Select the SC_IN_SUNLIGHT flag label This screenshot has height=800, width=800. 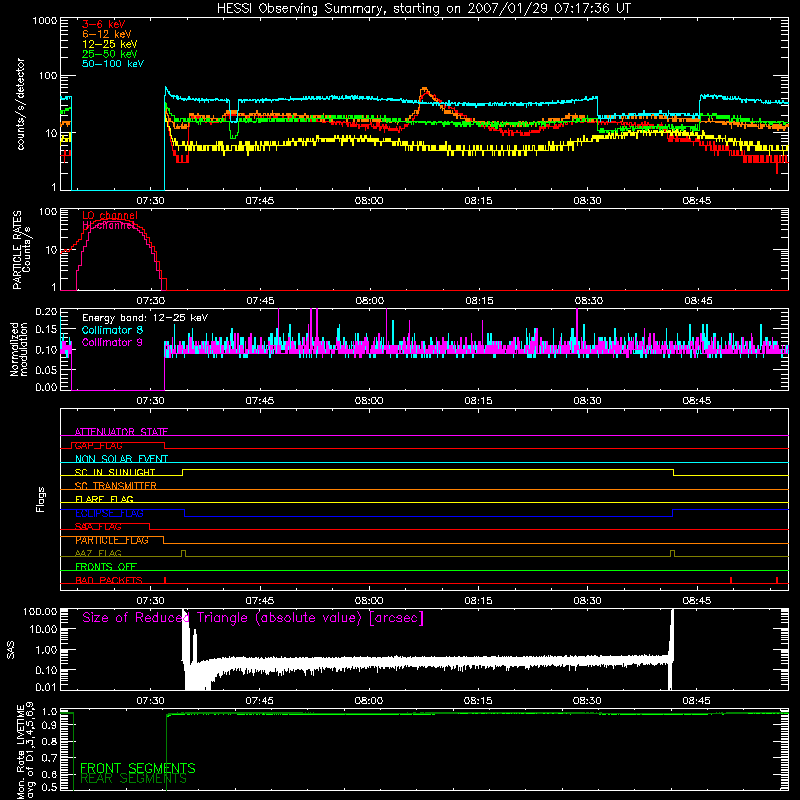pos(115,472)
